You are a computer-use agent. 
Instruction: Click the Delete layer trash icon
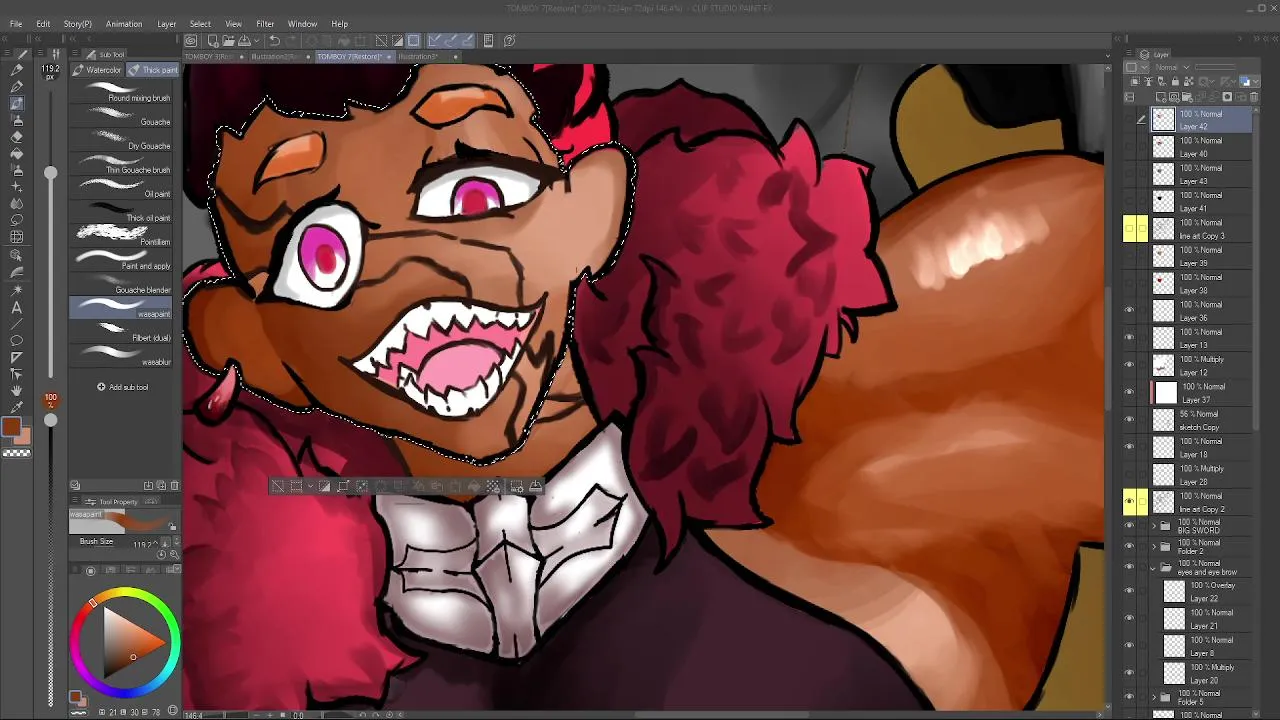(x=1255, y=97)
